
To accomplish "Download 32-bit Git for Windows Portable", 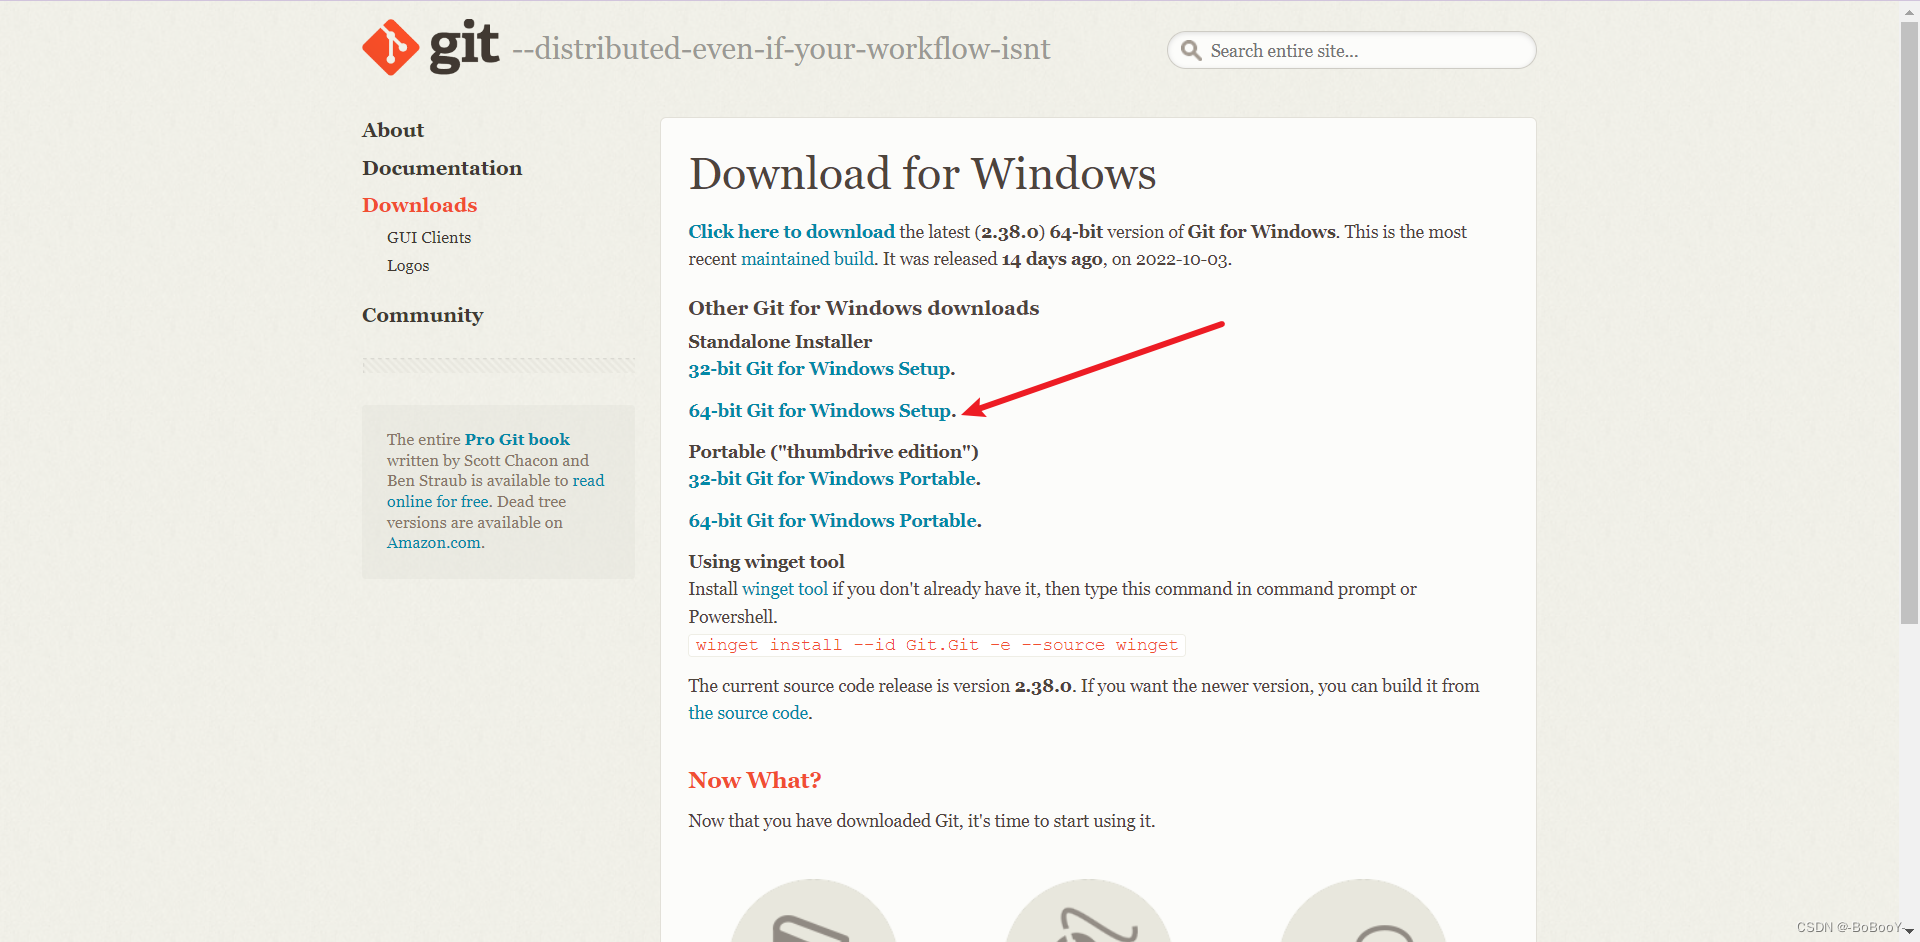I will click(834, 479).
